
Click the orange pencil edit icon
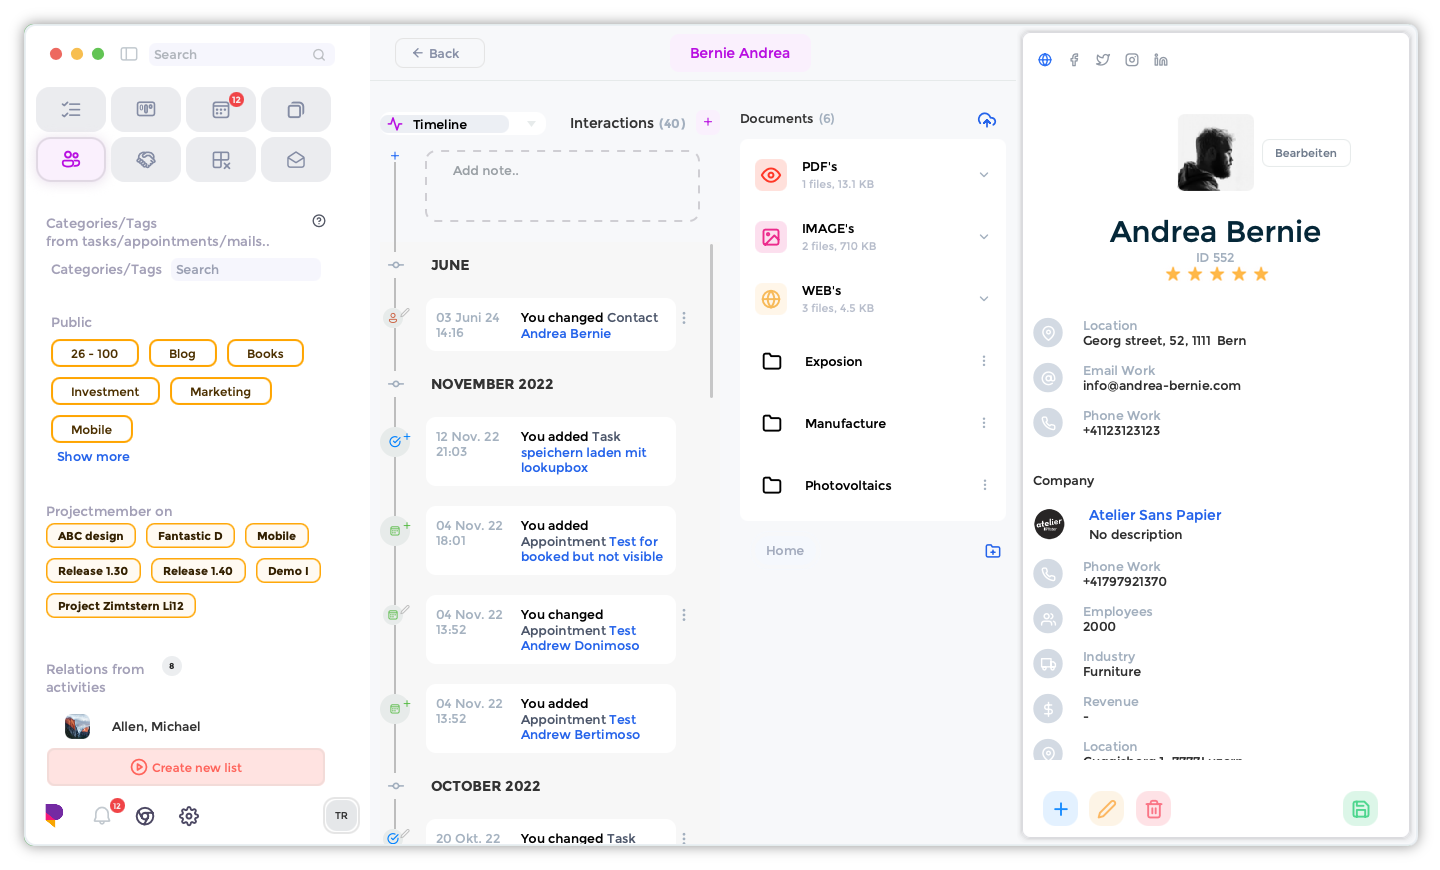[x=1106, y=809]
